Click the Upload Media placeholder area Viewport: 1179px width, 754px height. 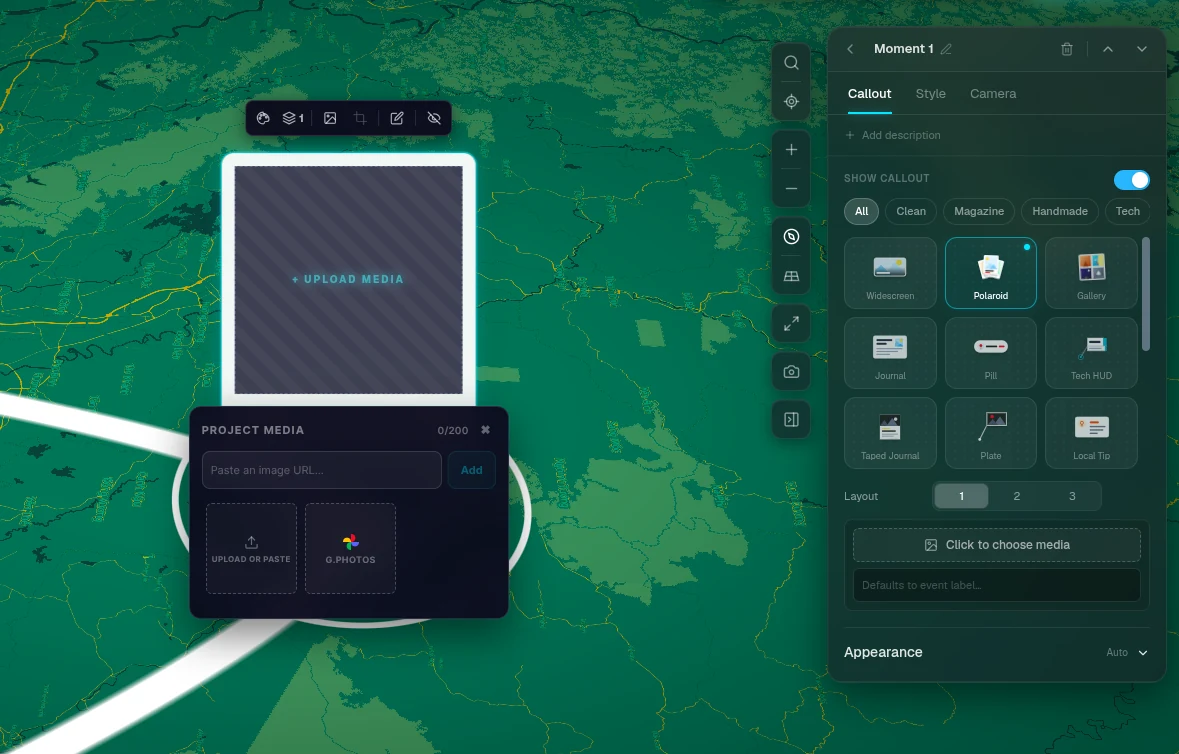pyautogui.click(x=348, y=280)
